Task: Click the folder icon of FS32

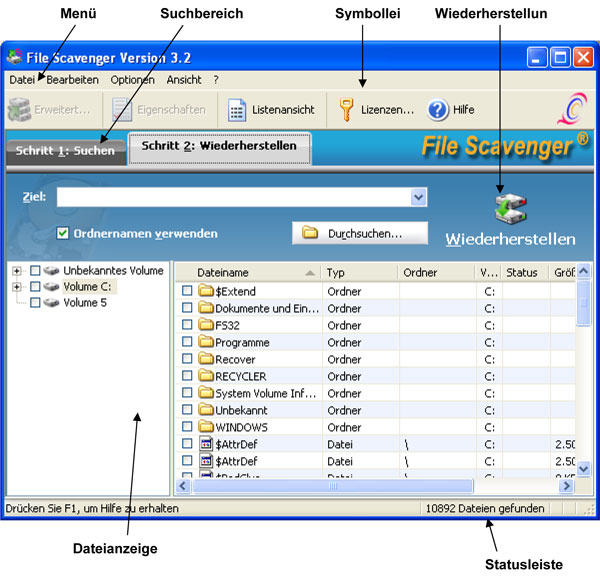Action: 206,325
